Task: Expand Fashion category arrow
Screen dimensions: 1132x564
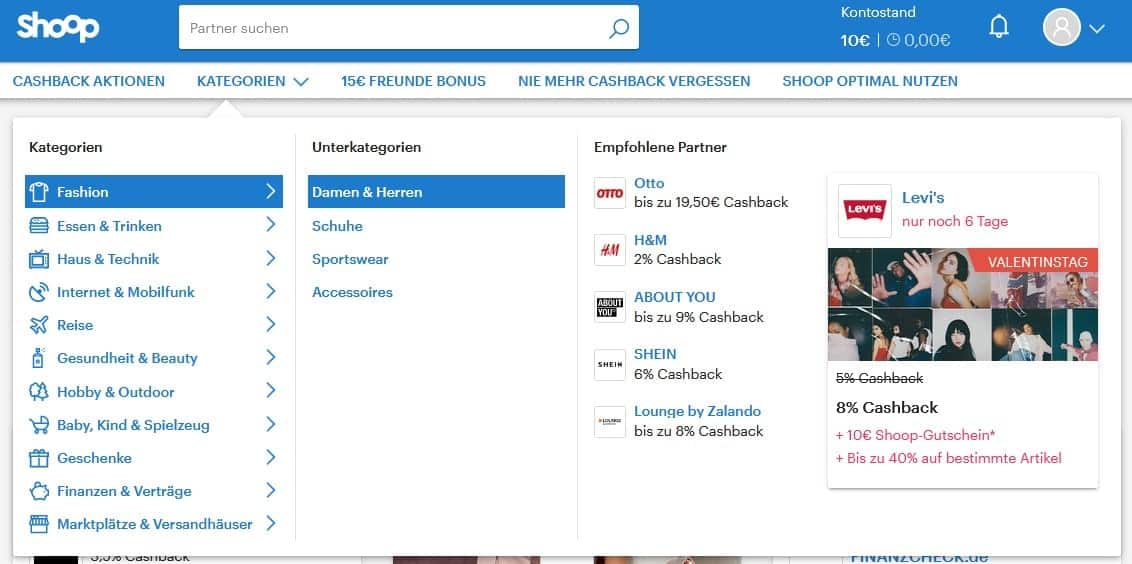Action: pos(271,191)
